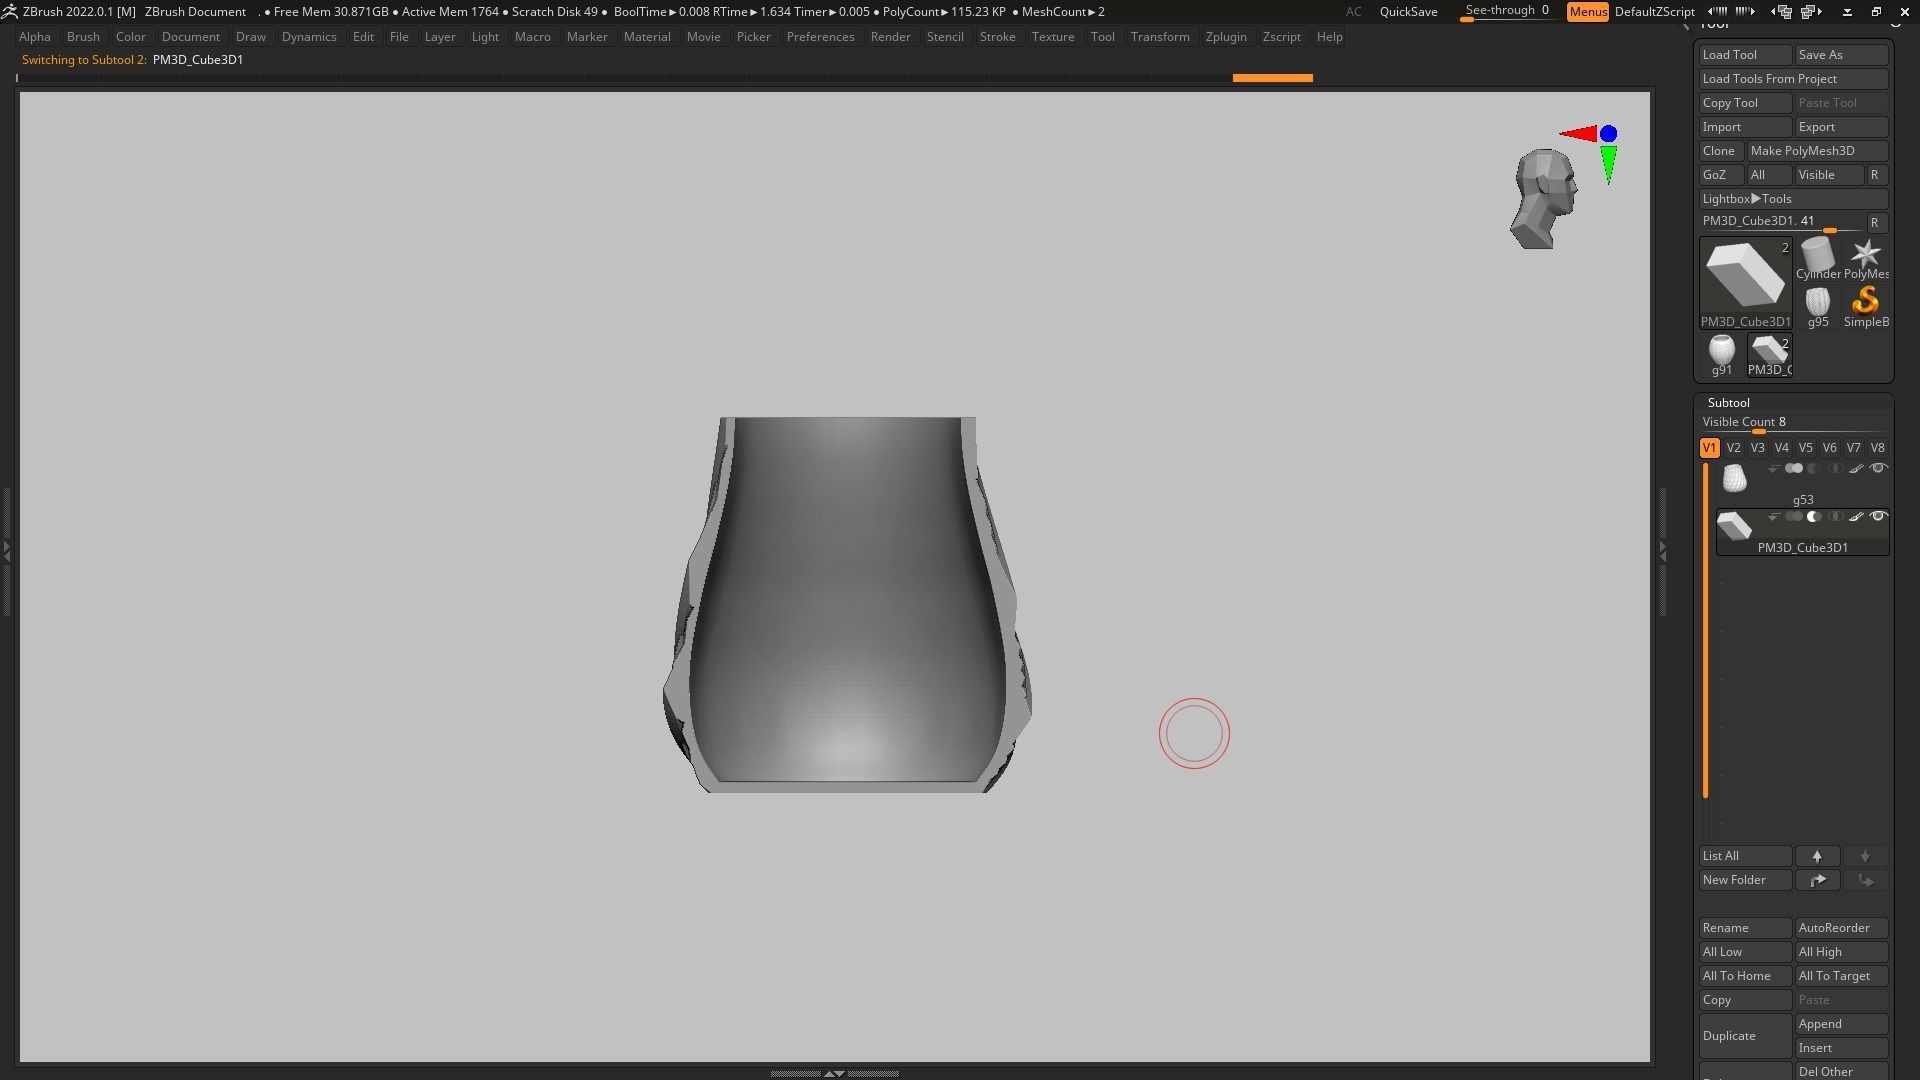Toggle g53 polypaint brush icon
This screenshot has height=1080, width=1920.
point(1856,469)
